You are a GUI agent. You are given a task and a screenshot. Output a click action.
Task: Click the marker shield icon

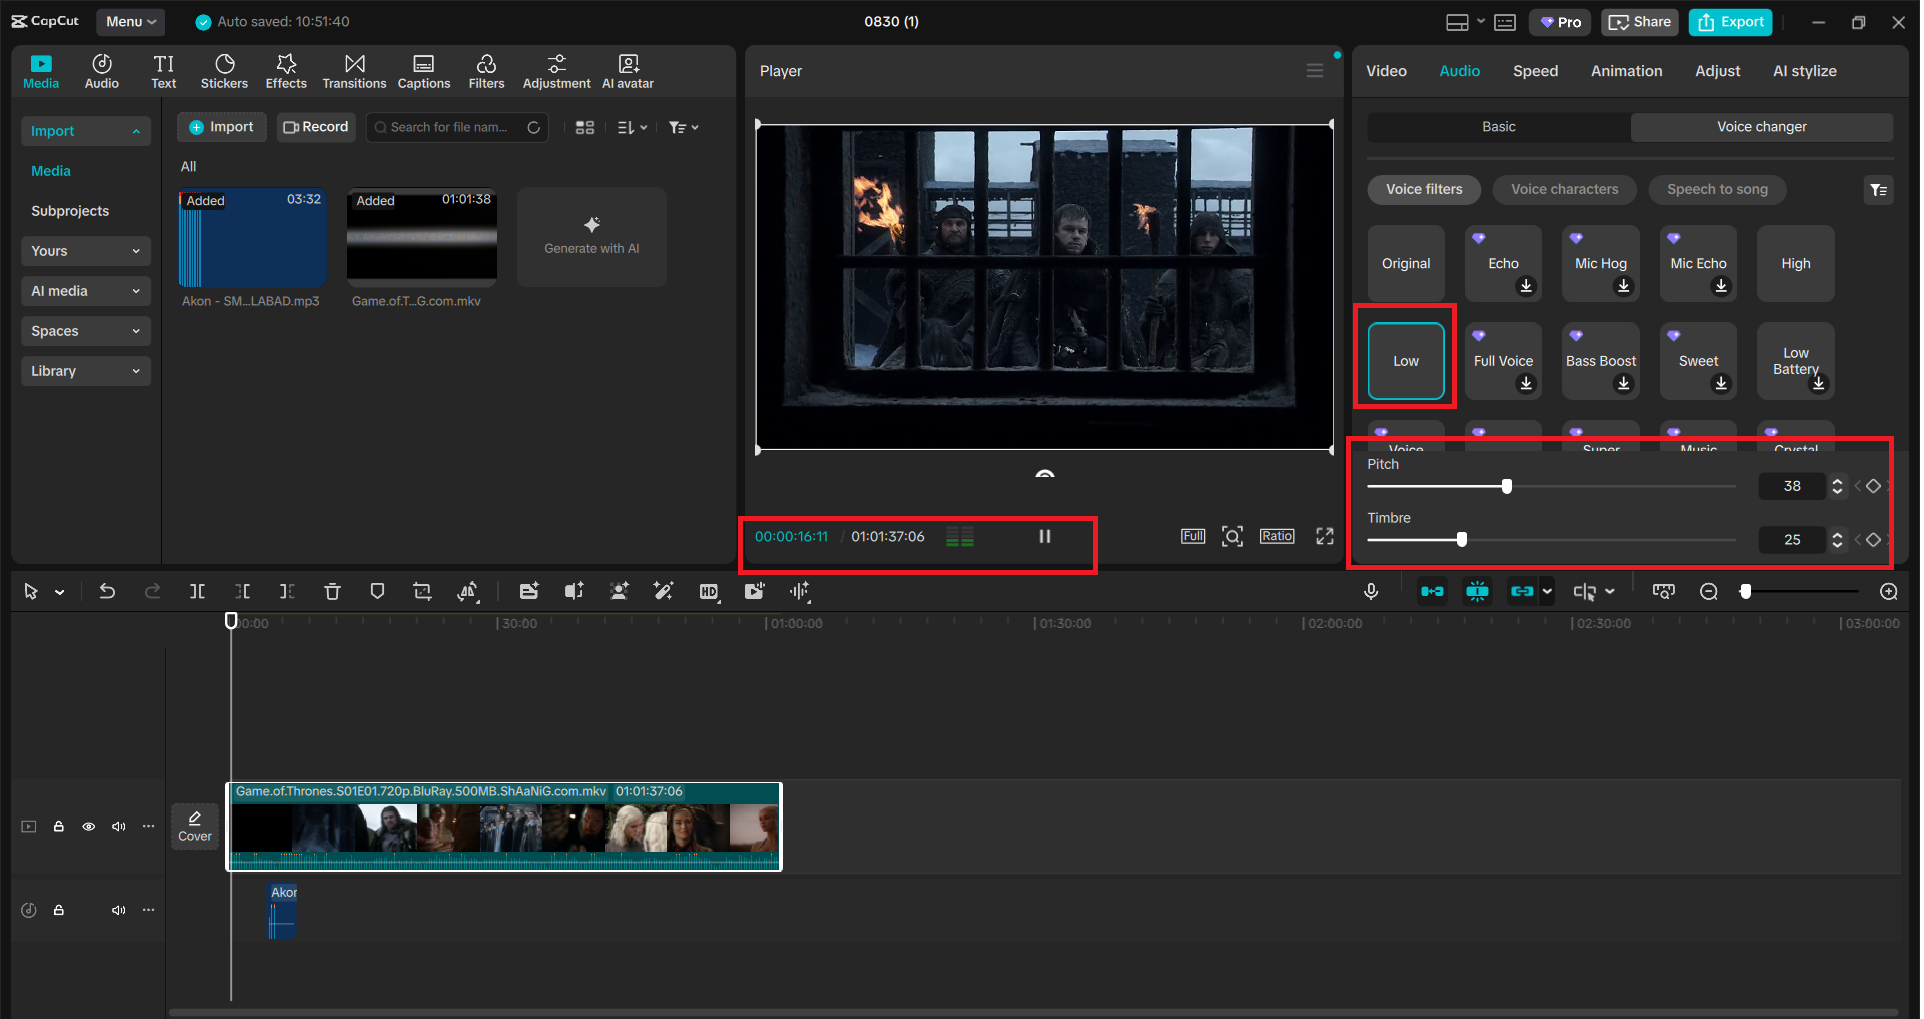point(377,592)
